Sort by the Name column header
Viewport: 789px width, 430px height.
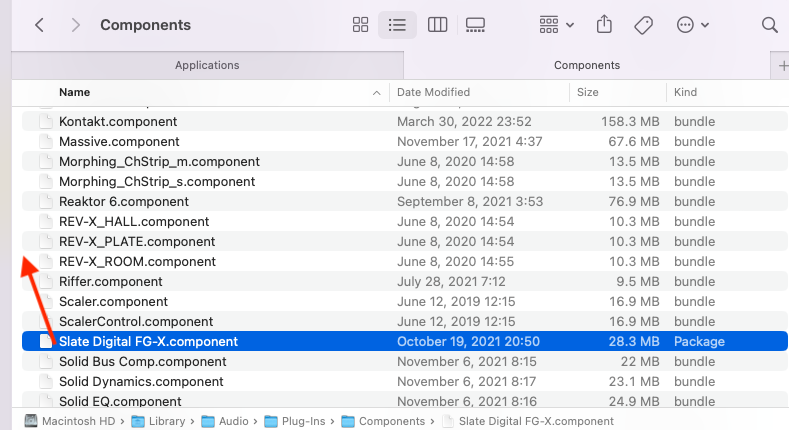pyautogui.click(x=75, y=92)
